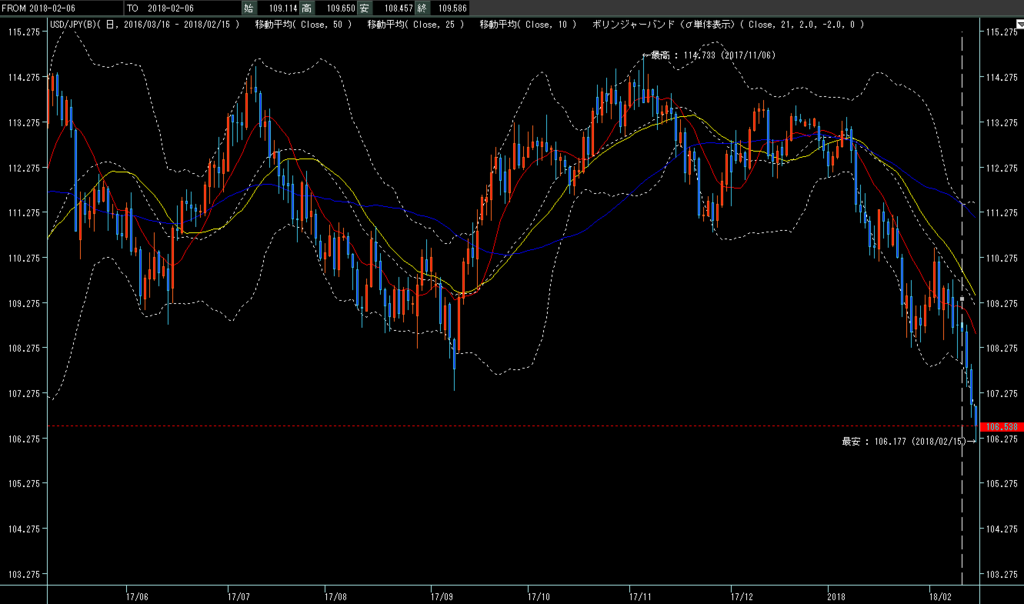Click the 移動平均( Close, 50 ) legend
This screenshot has height=604, width=1024.
[303, 24]
